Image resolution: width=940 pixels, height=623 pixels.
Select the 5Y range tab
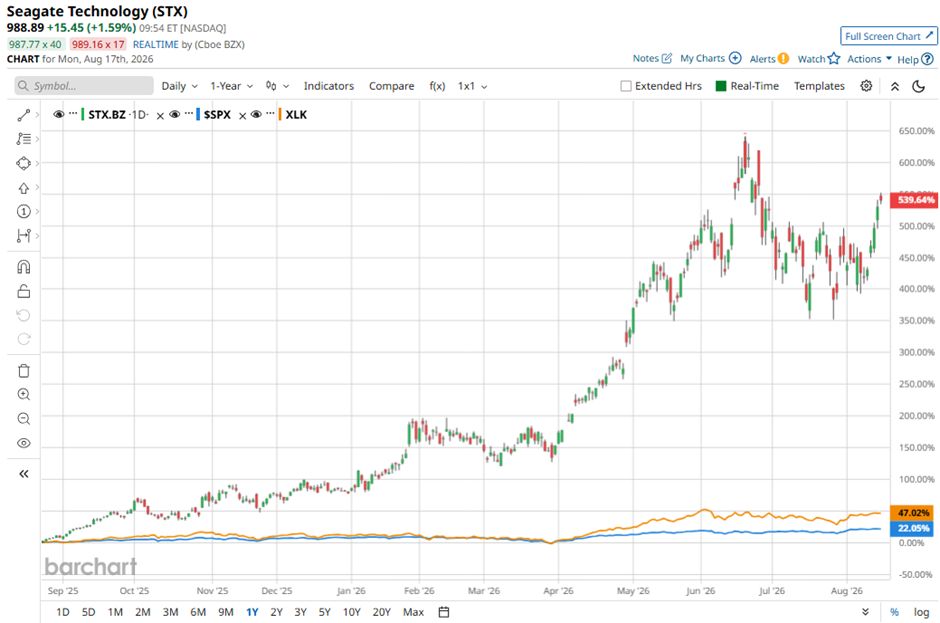coord(324,612)
